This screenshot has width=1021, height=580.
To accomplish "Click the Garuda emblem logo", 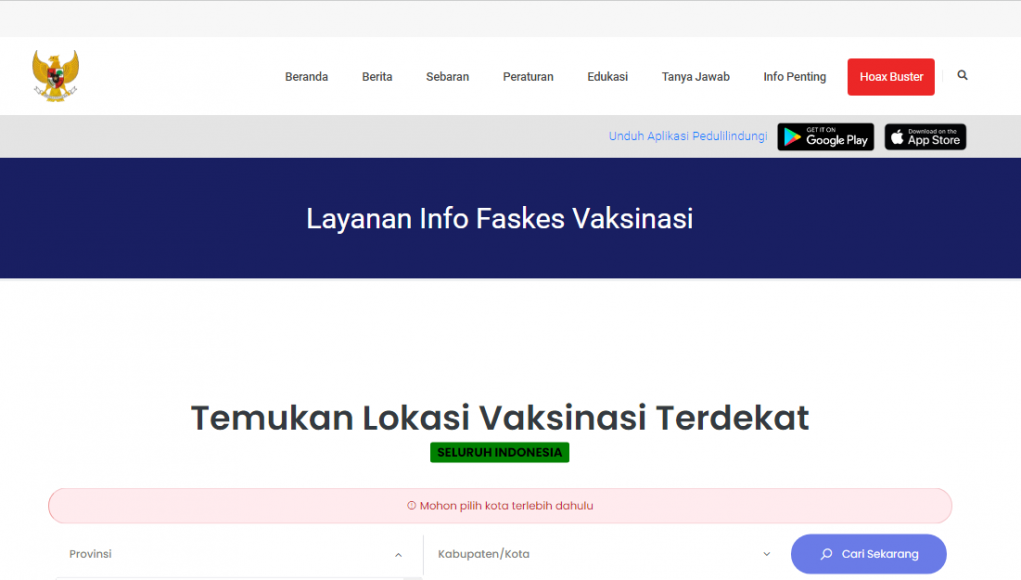I will [55, 76].
